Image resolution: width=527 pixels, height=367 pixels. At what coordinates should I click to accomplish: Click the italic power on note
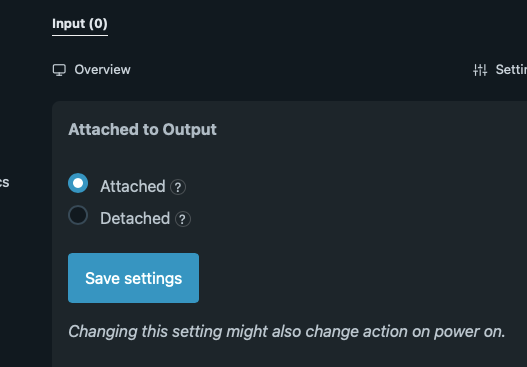[x=287, y=332]
